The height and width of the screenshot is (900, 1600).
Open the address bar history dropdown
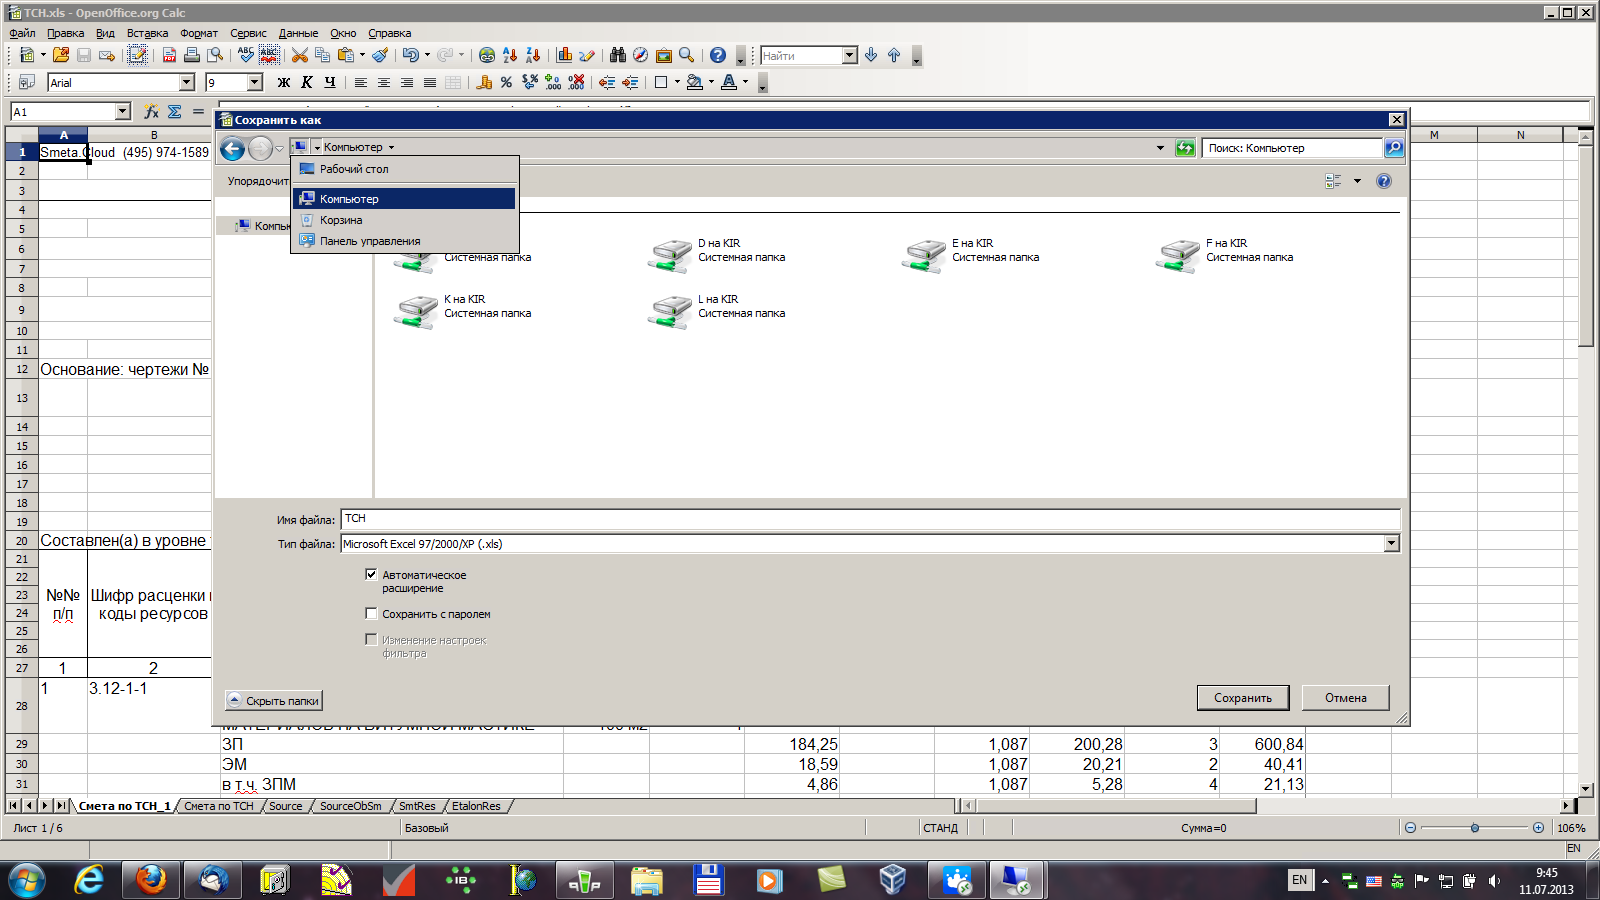click(x=1160, y=148)
